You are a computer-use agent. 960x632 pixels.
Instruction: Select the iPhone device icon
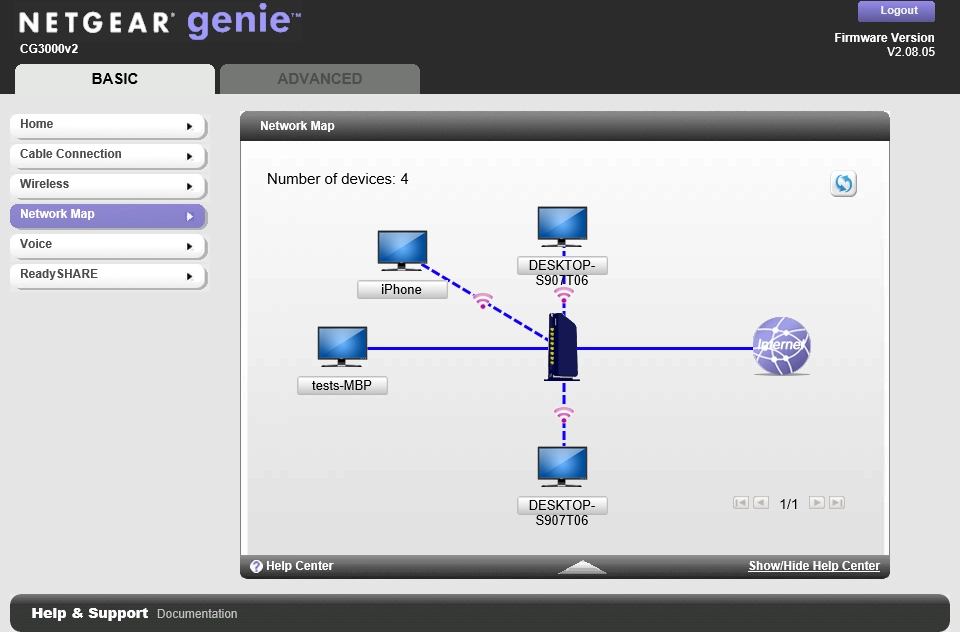click(x=402, y=250)
